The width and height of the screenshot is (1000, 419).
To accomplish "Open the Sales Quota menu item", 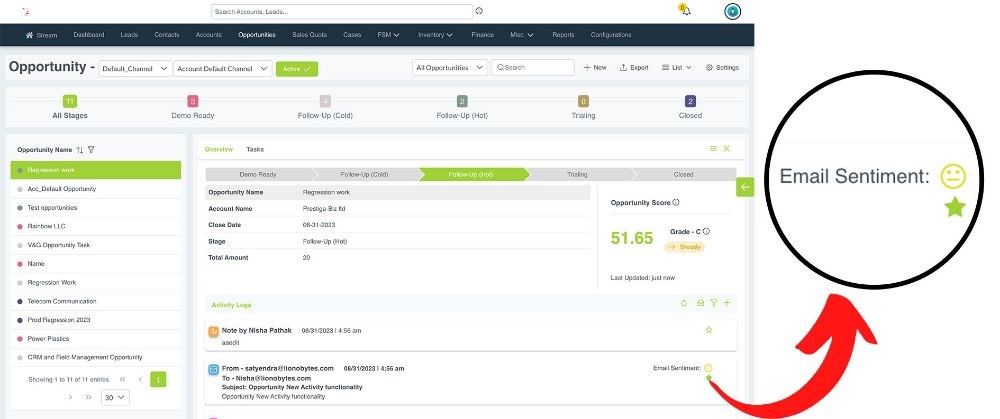I will tap(309, 35).
